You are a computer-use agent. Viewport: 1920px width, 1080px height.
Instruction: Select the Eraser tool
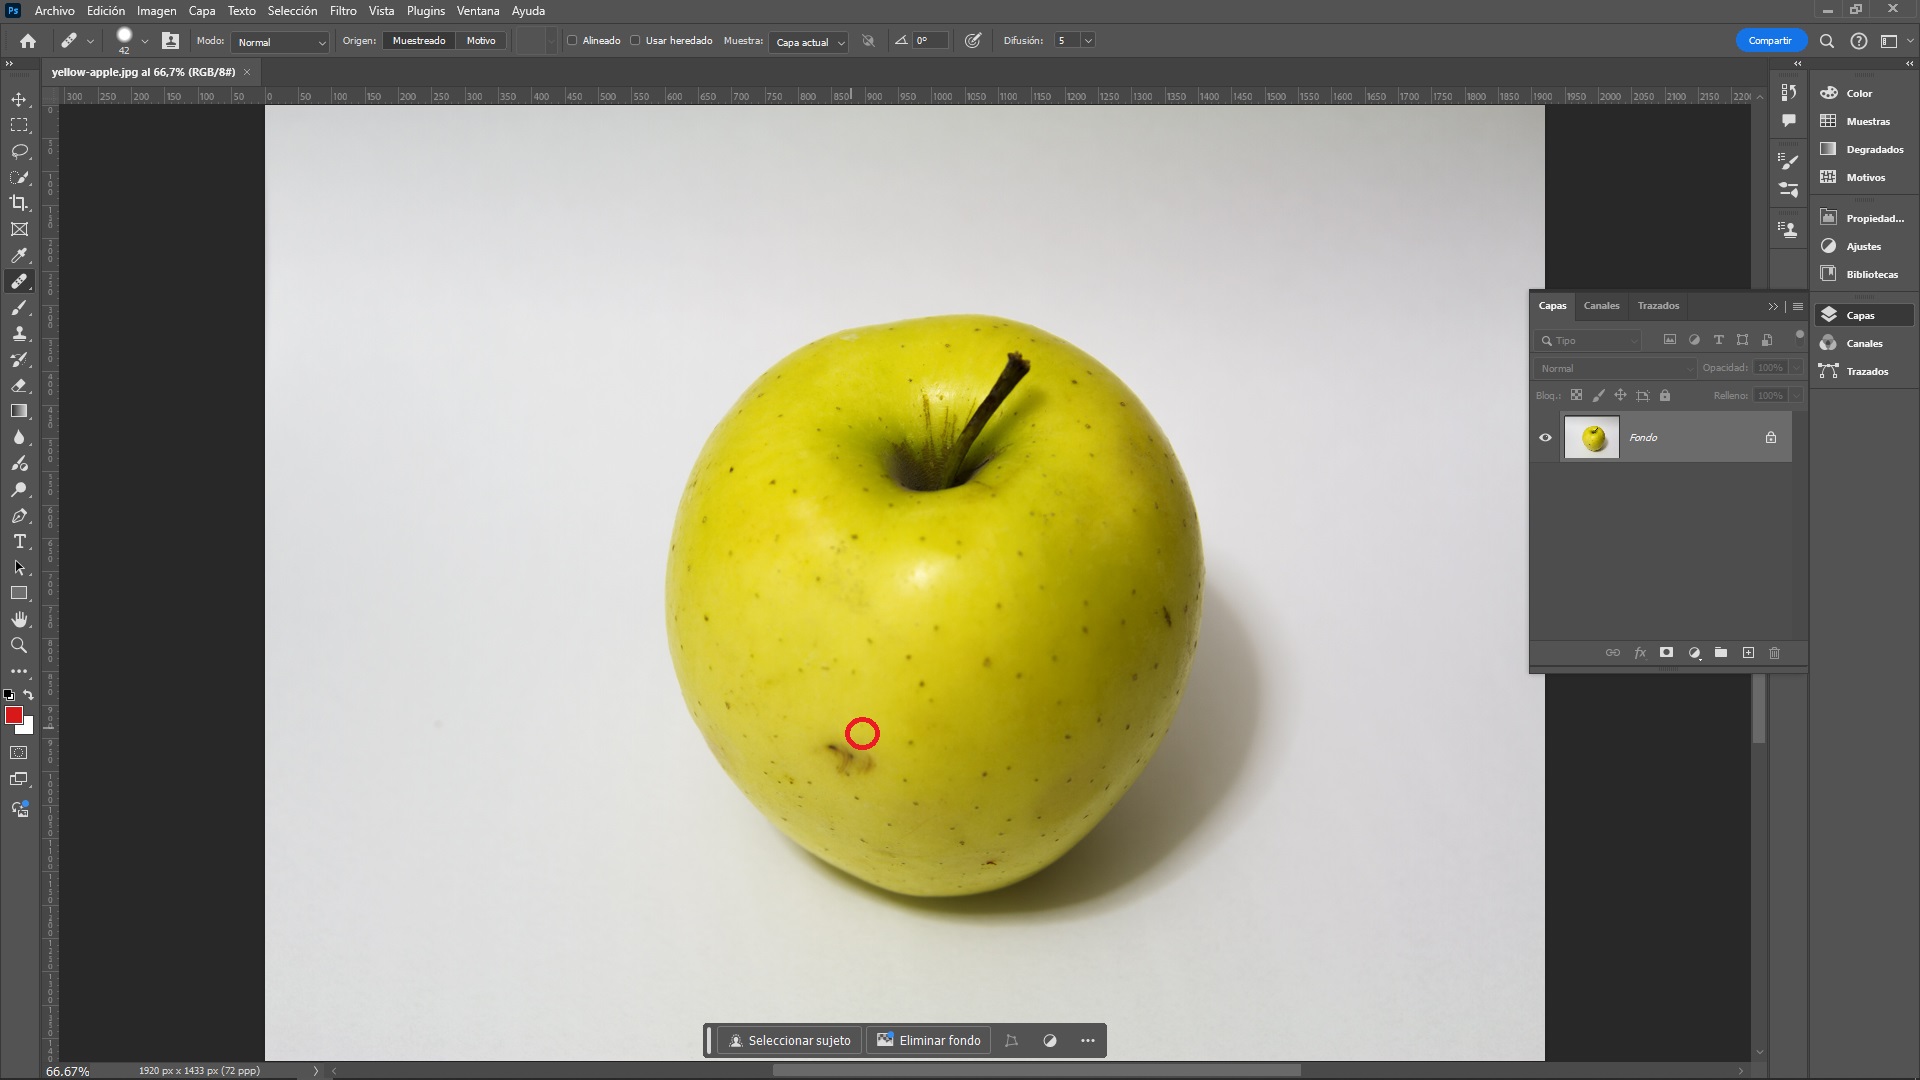tap(19, 385)
